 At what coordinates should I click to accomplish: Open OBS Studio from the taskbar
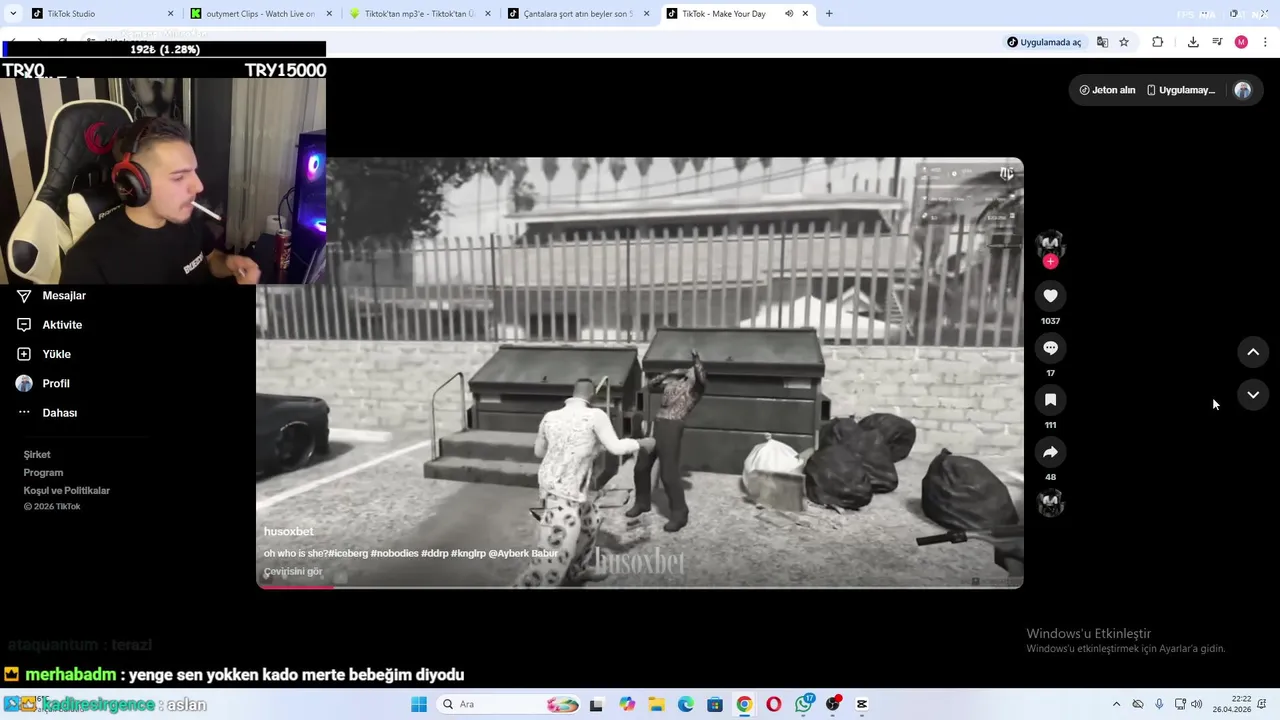pos(833,704)
